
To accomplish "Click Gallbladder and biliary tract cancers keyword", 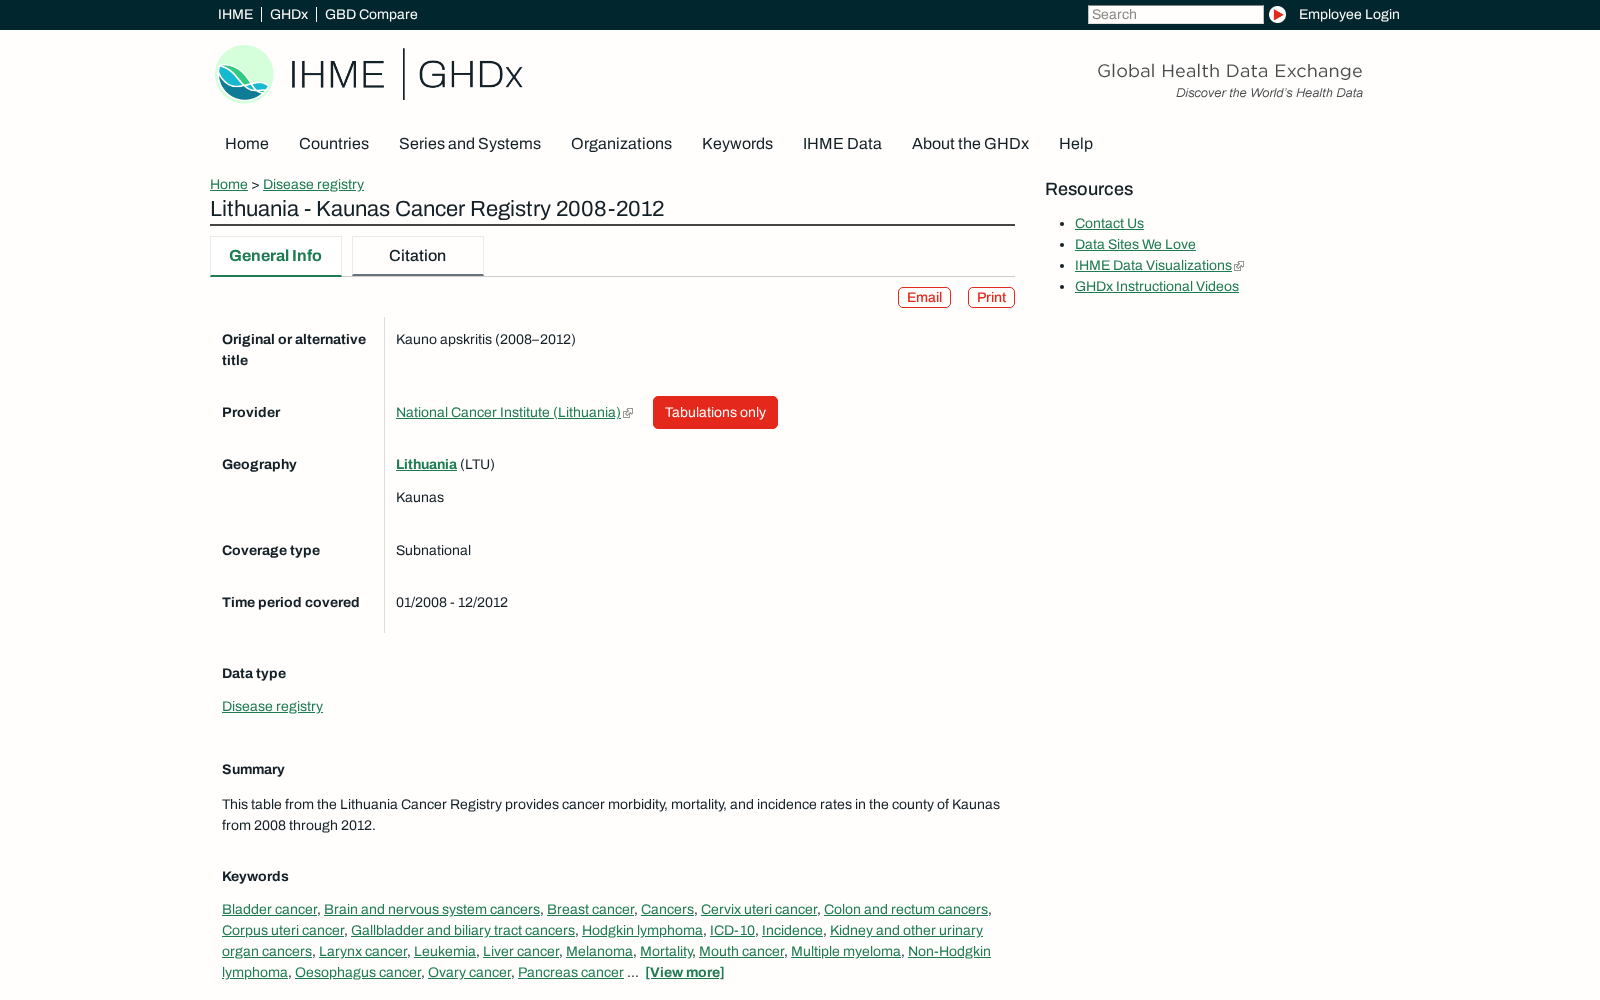I will pyautogui.click(x=463, y=930).
